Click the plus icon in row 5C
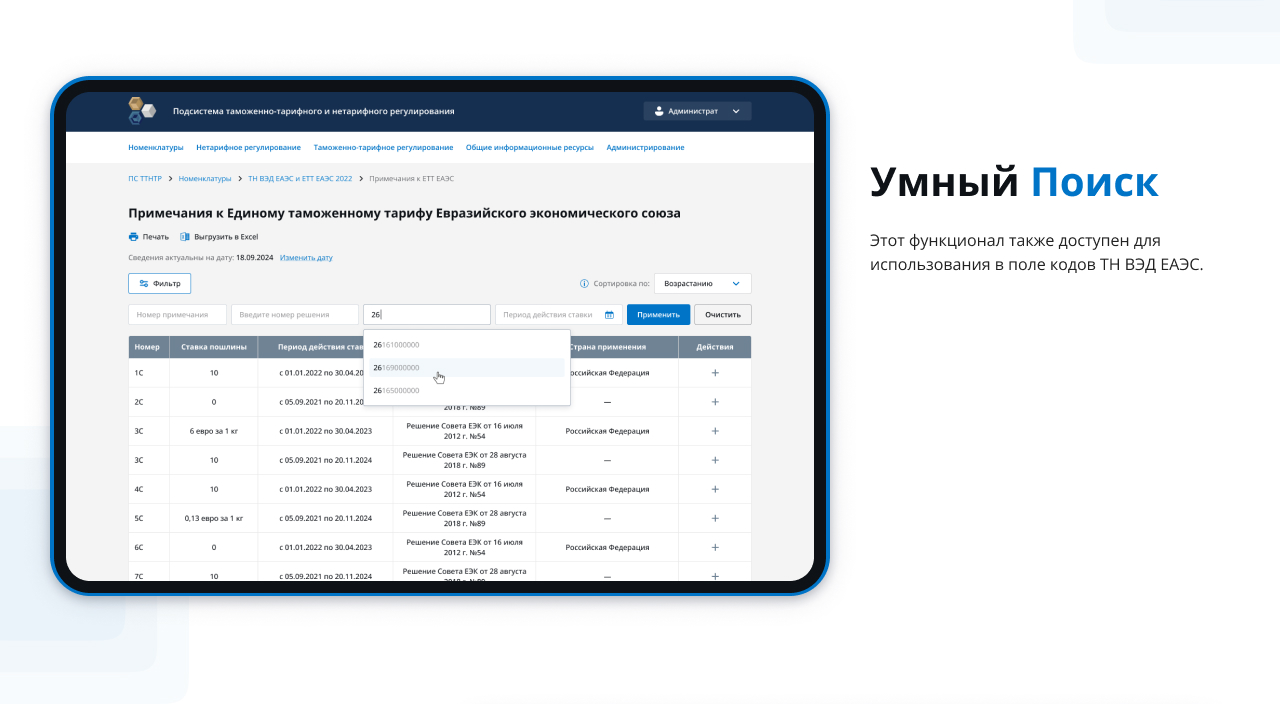This screenshot has width=1280, height=704. click(x=715, y=519)
